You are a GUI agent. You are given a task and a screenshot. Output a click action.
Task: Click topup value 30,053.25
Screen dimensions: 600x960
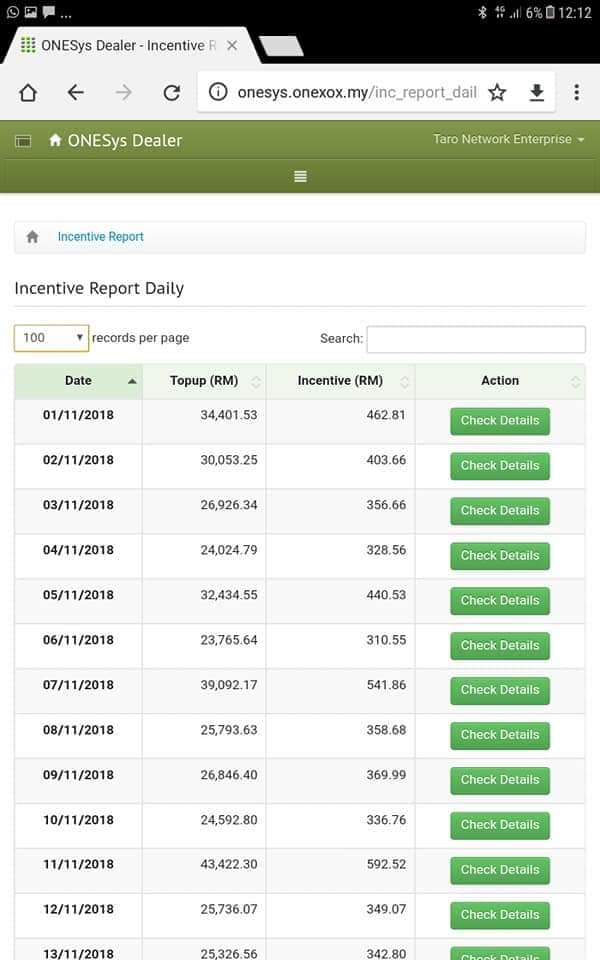point(229,460)
